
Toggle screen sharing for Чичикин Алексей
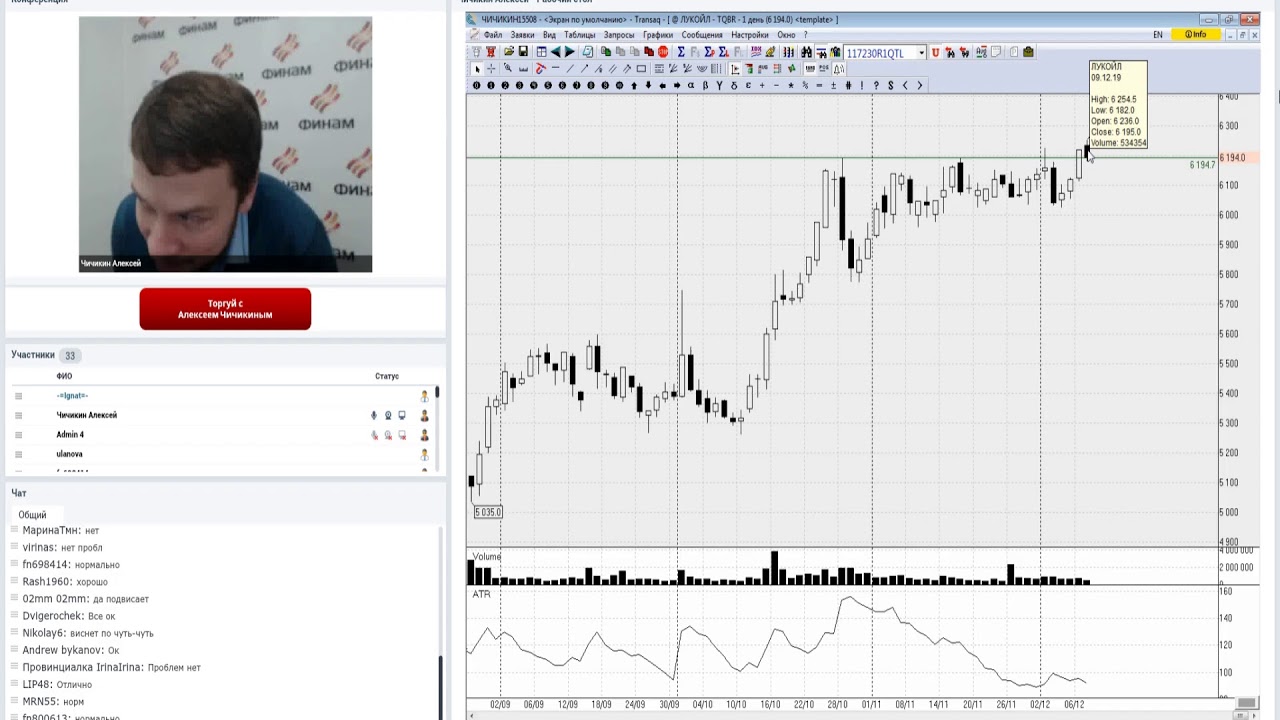[402, 415]
